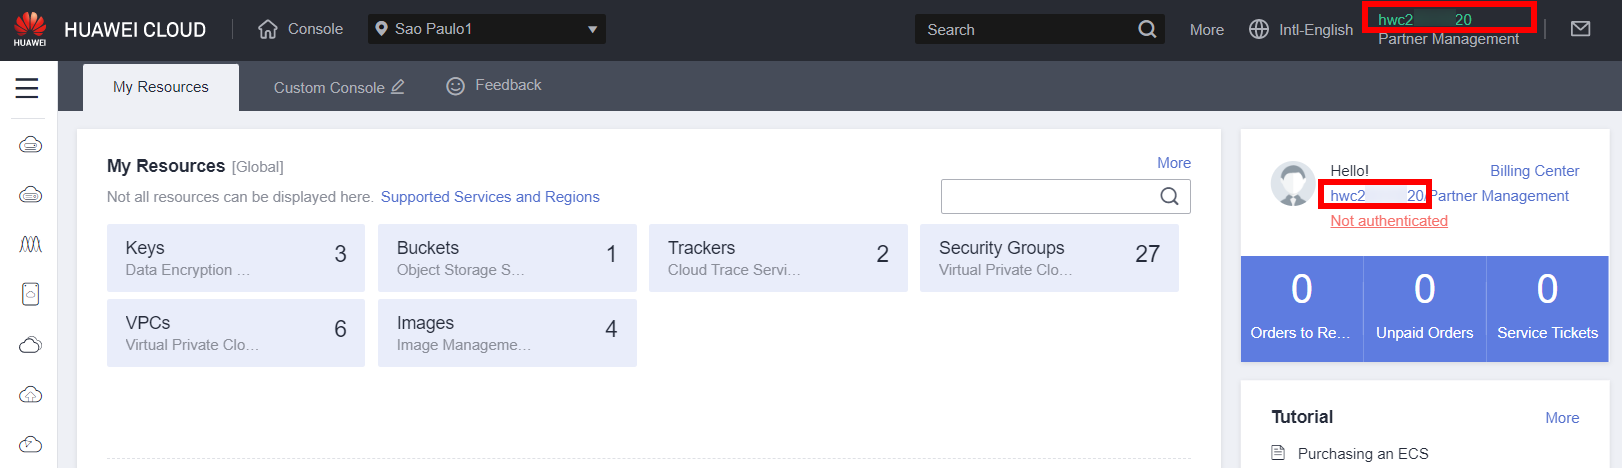Click the resource search magnifier icon
This screenshot has height=468, width=1622.
[1169, 196]
